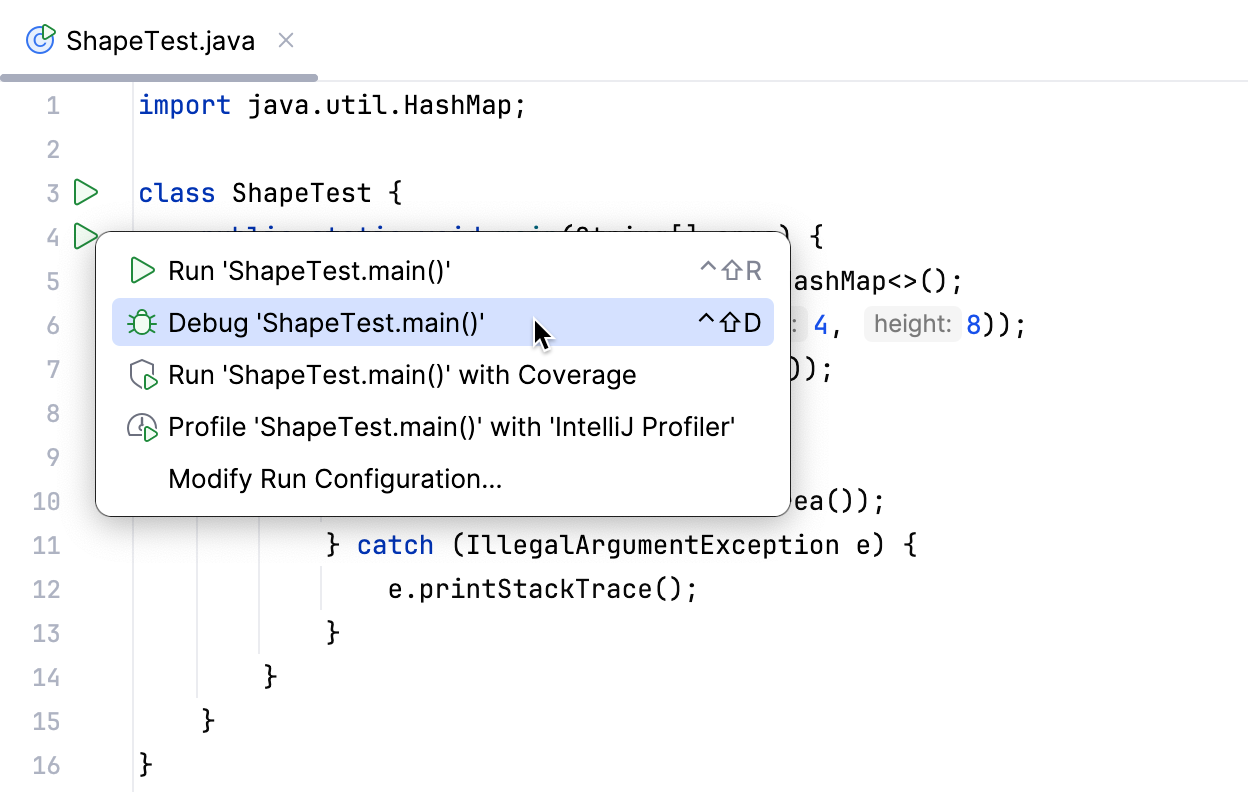This screenshot has width=1248, height=792.
Task: Switch to the ShapeTest.java tab
Action: click(x=160, y=41)
